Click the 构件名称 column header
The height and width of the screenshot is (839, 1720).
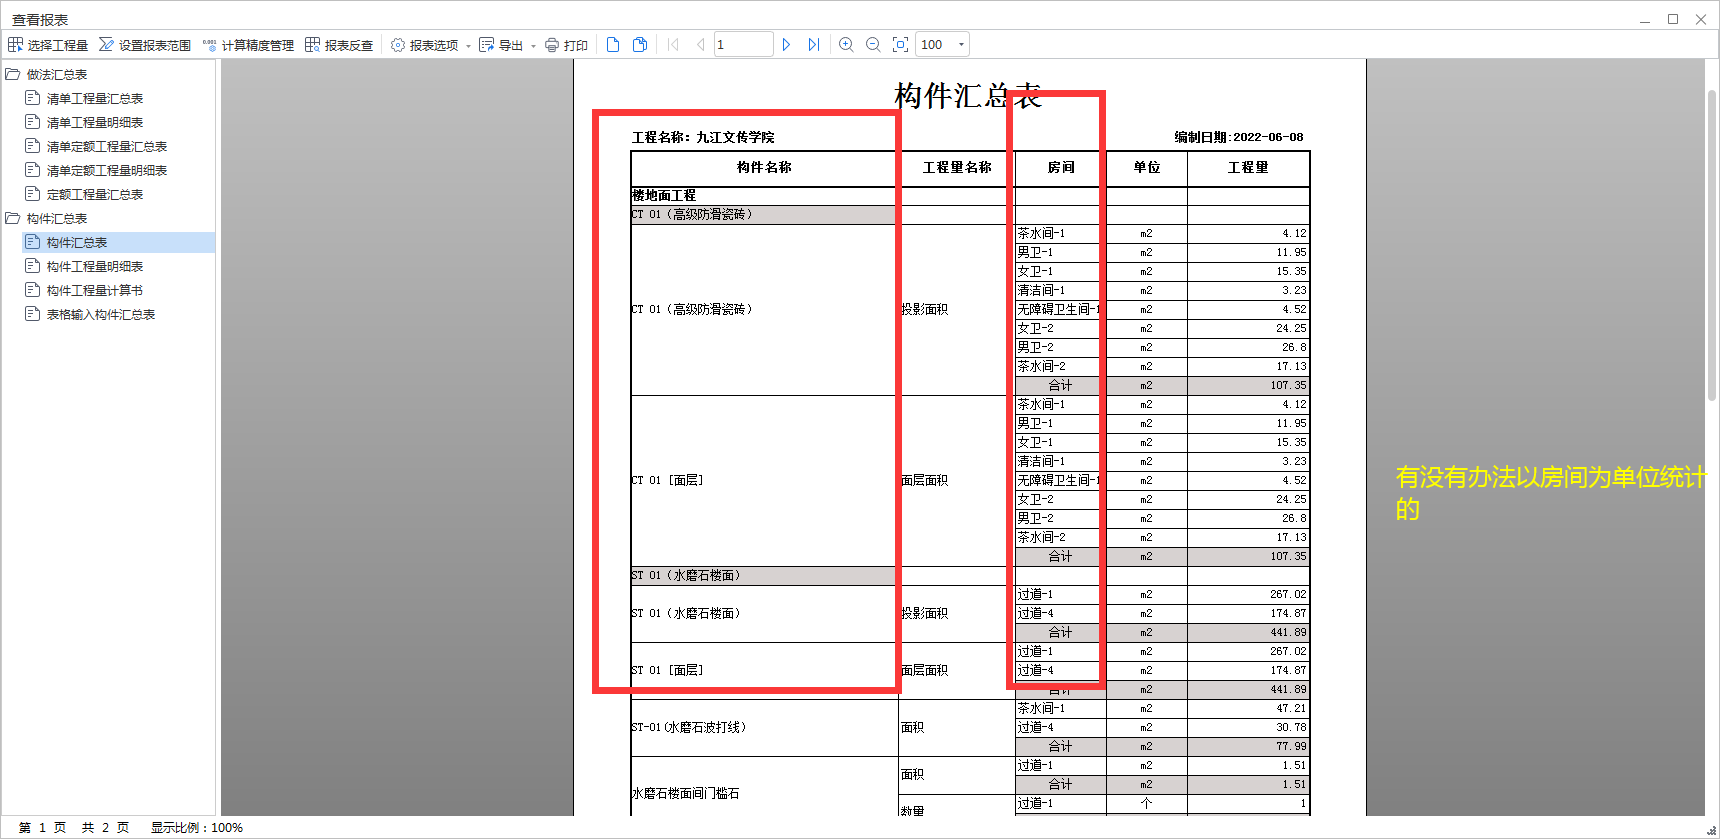(764, 168)
